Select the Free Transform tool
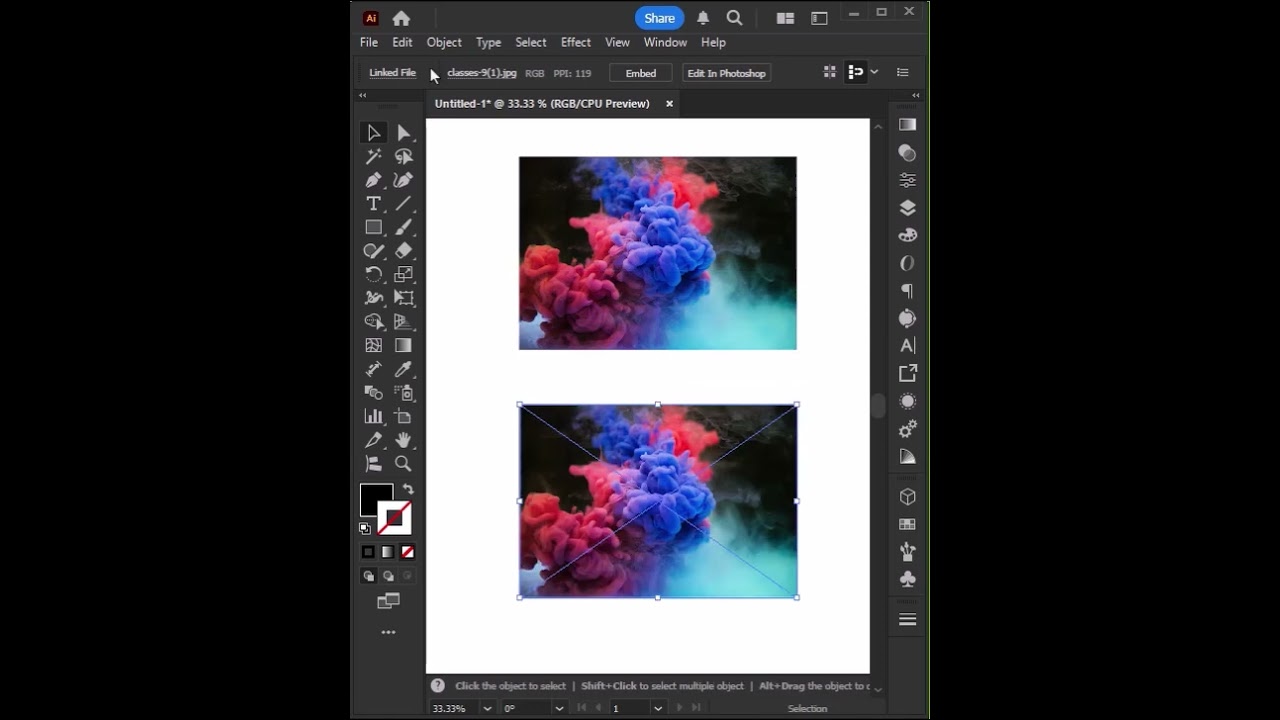Viewport: 1280px width, 720px height. pyautogui.click(x=403, y=298)
